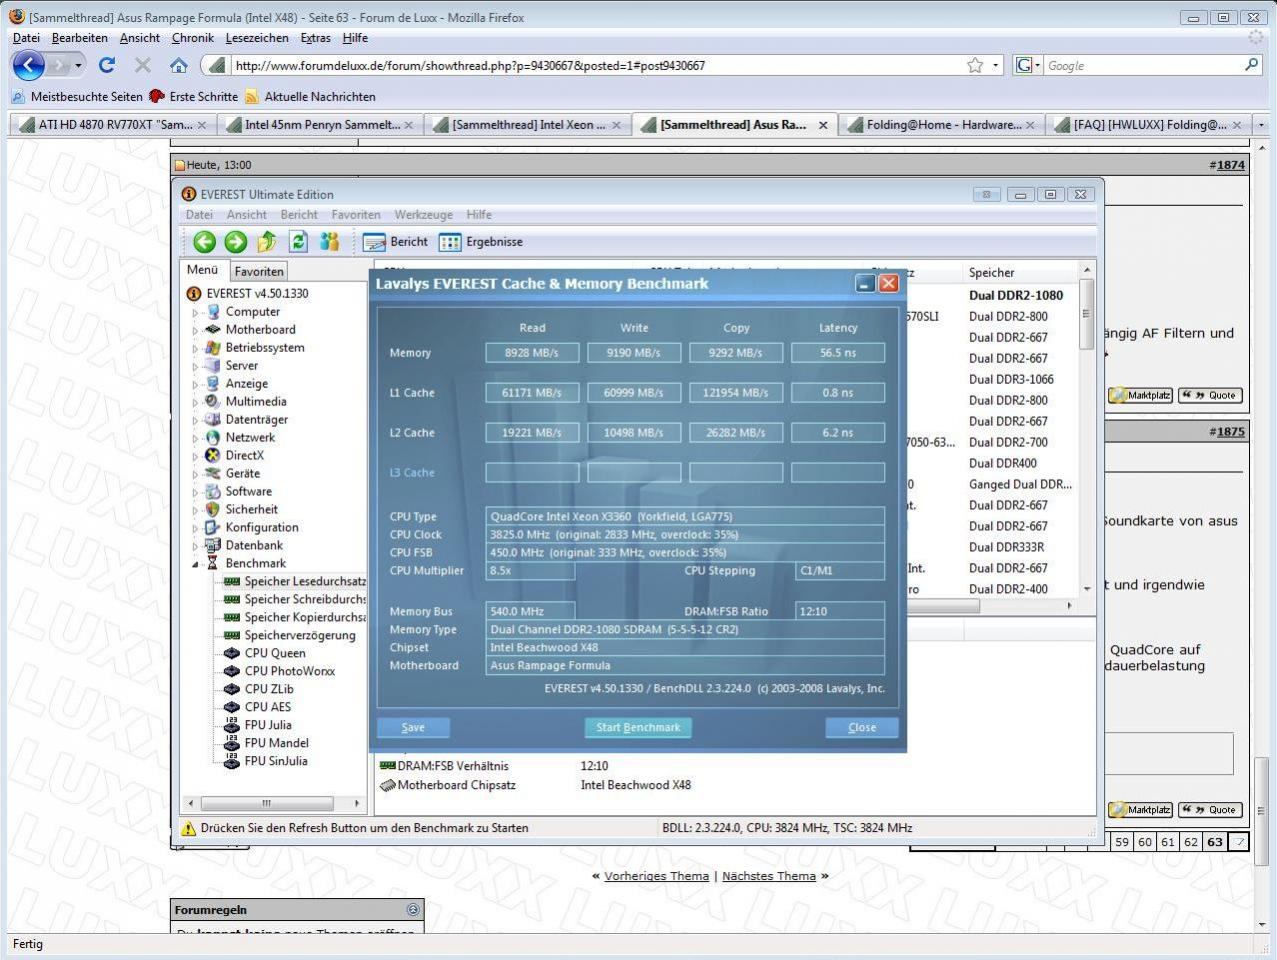Select the Betriebssystem tree node

coord(265,347)
